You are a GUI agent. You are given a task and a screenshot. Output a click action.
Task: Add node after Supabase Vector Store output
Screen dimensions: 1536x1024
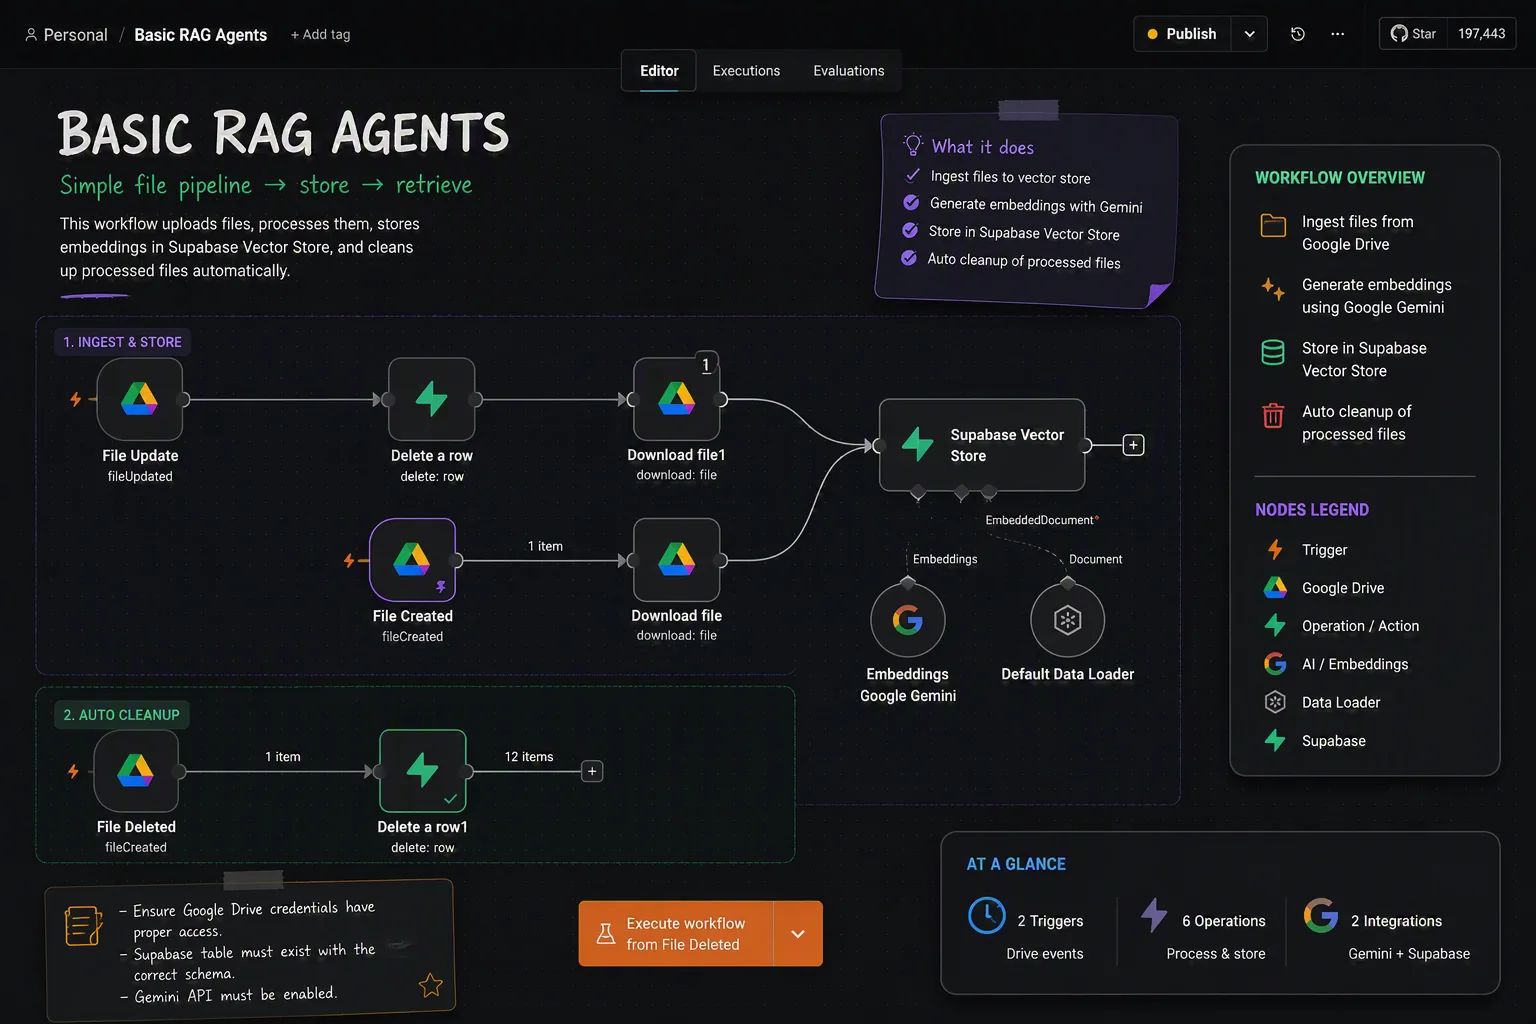pyautogui.click(x=1133, y=445)
